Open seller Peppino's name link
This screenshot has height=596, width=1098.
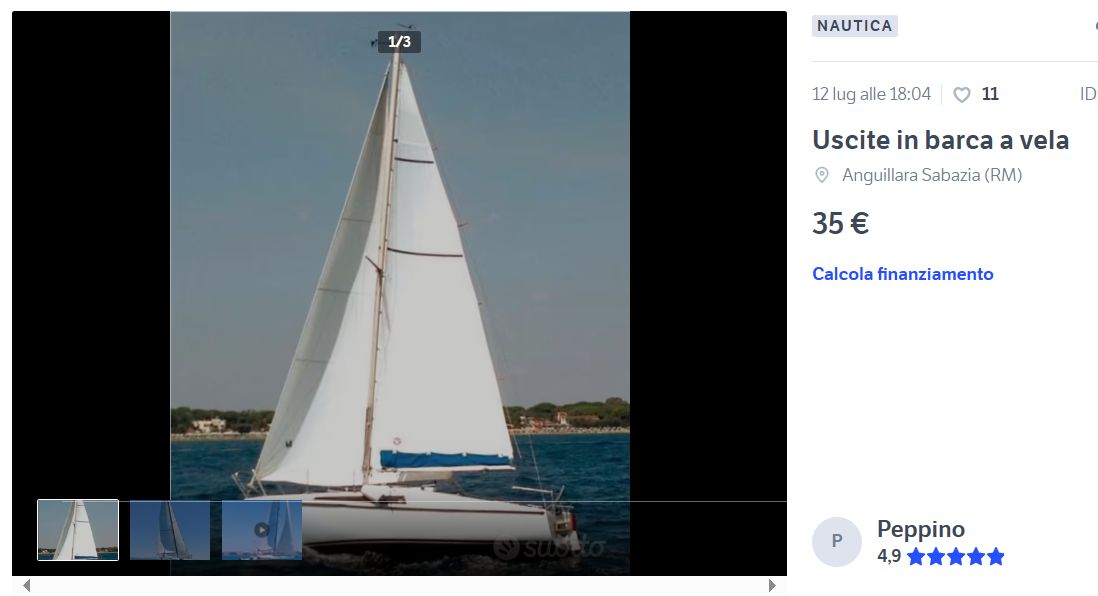point(921,529)
